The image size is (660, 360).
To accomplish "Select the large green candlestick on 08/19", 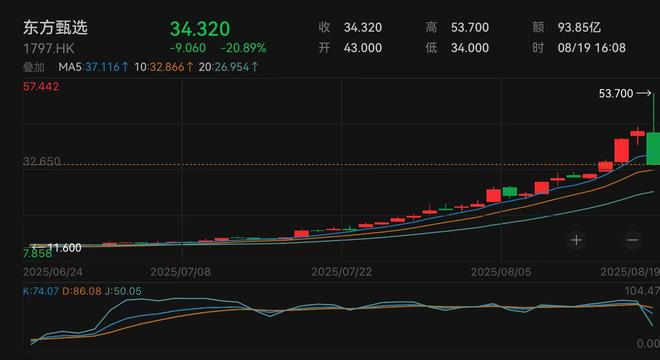I will pos(653,149).
